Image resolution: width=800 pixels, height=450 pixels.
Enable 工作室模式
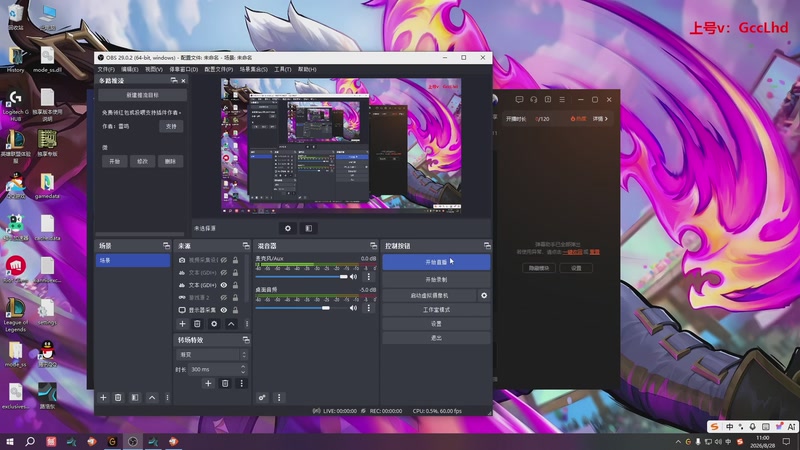[436, 309]
